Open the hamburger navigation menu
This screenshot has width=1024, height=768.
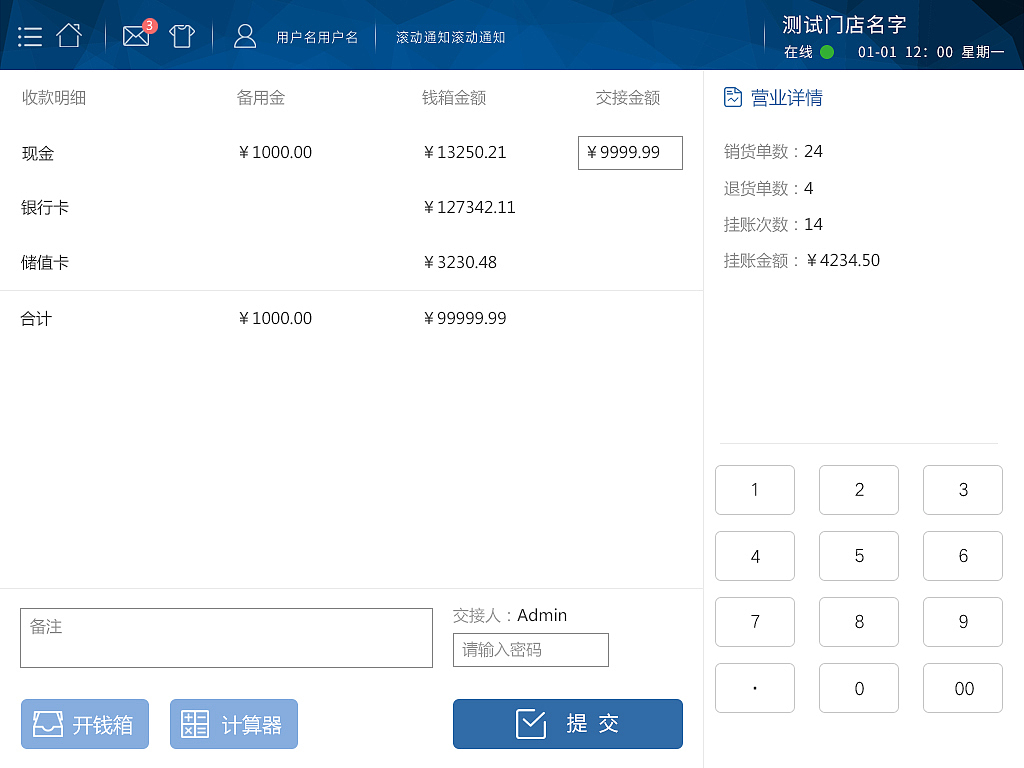[30, 35]
